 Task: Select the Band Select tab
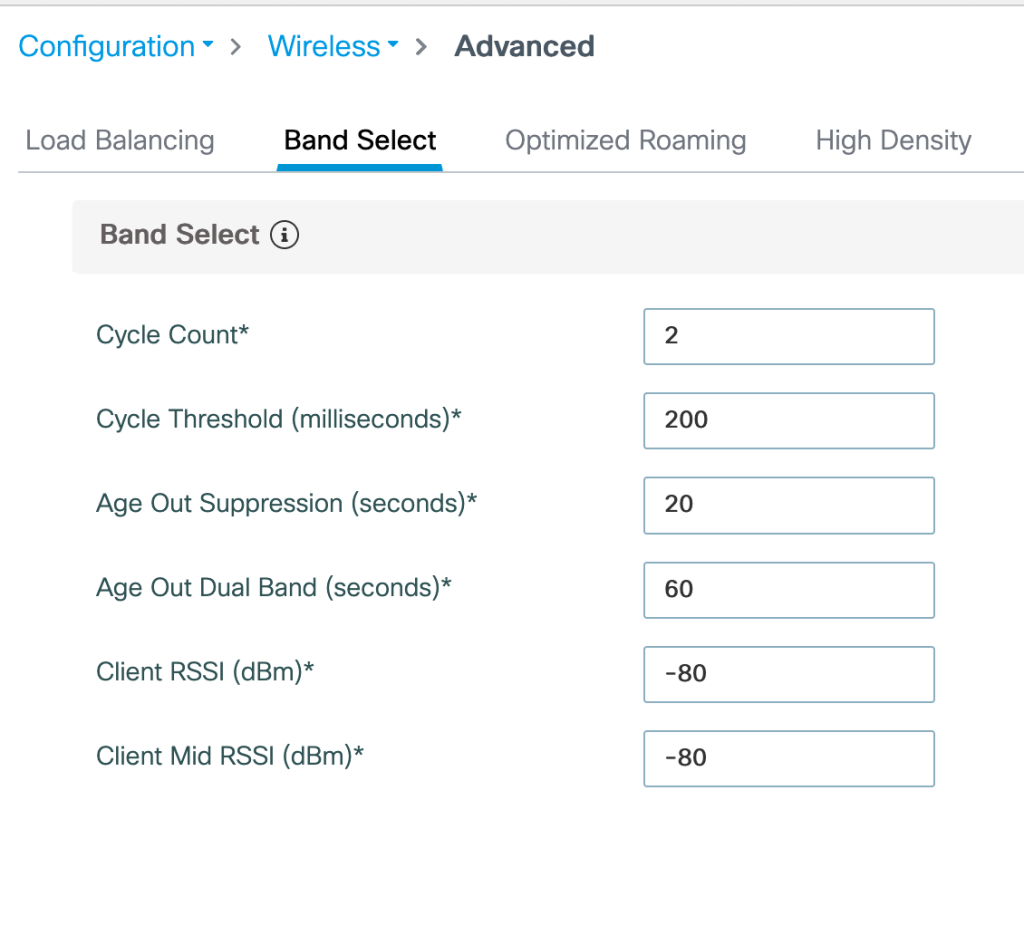tap(360, 141)
